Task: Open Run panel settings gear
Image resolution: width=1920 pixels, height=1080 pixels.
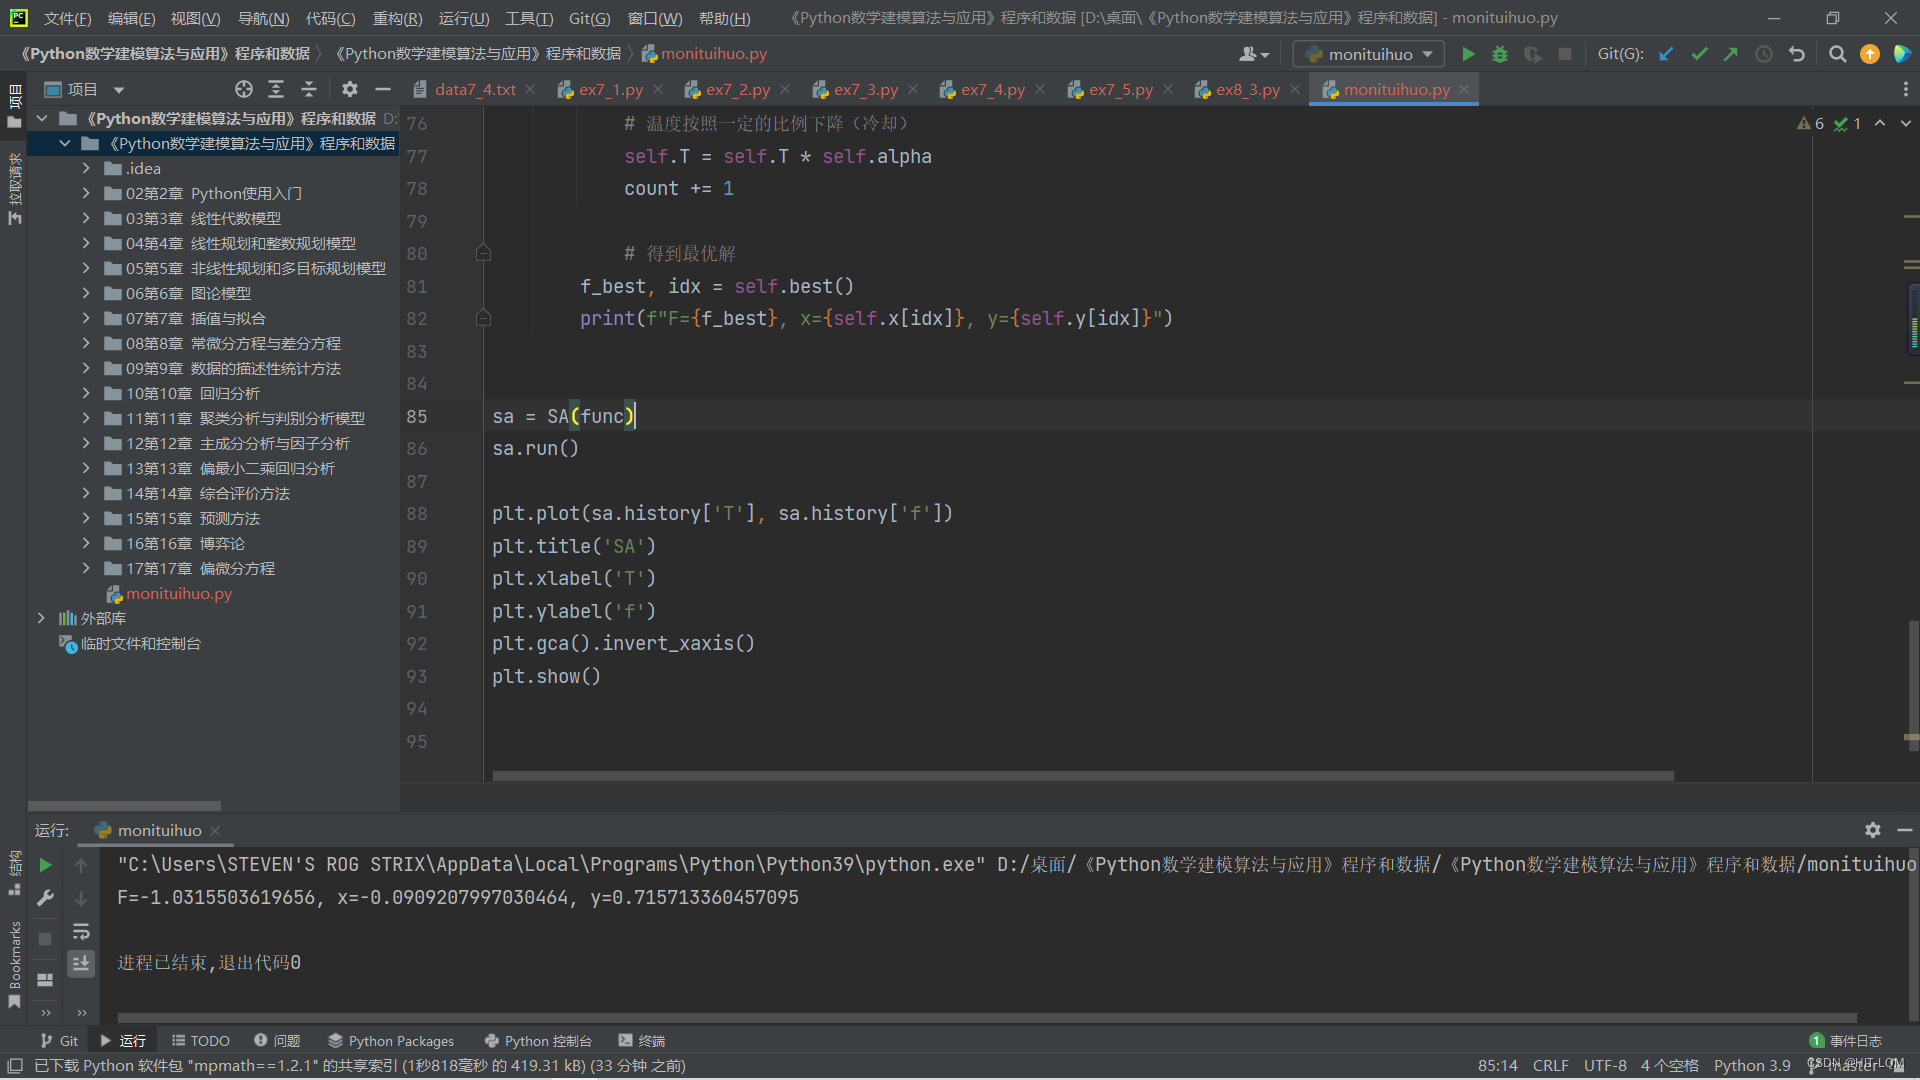Action: pos(1872,830)
